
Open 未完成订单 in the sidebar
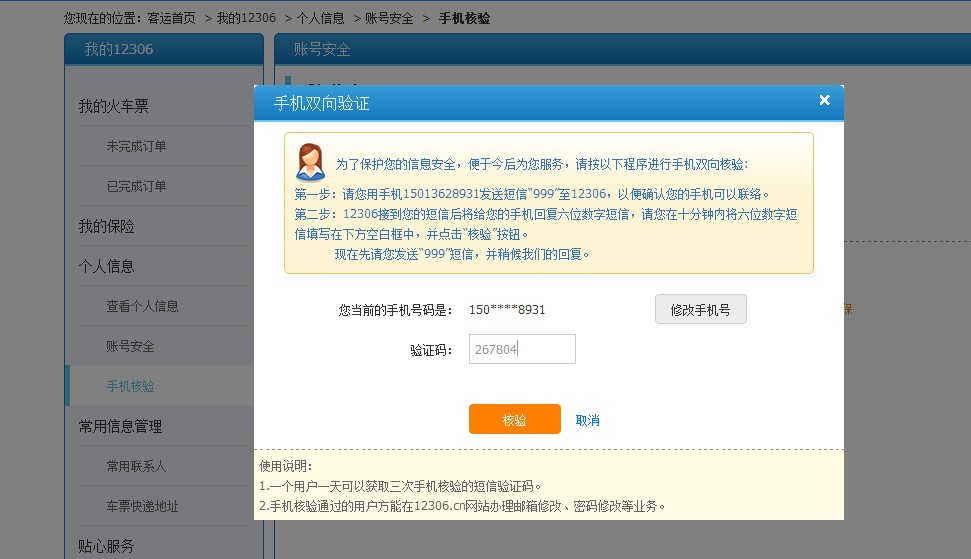pos(136,146)
